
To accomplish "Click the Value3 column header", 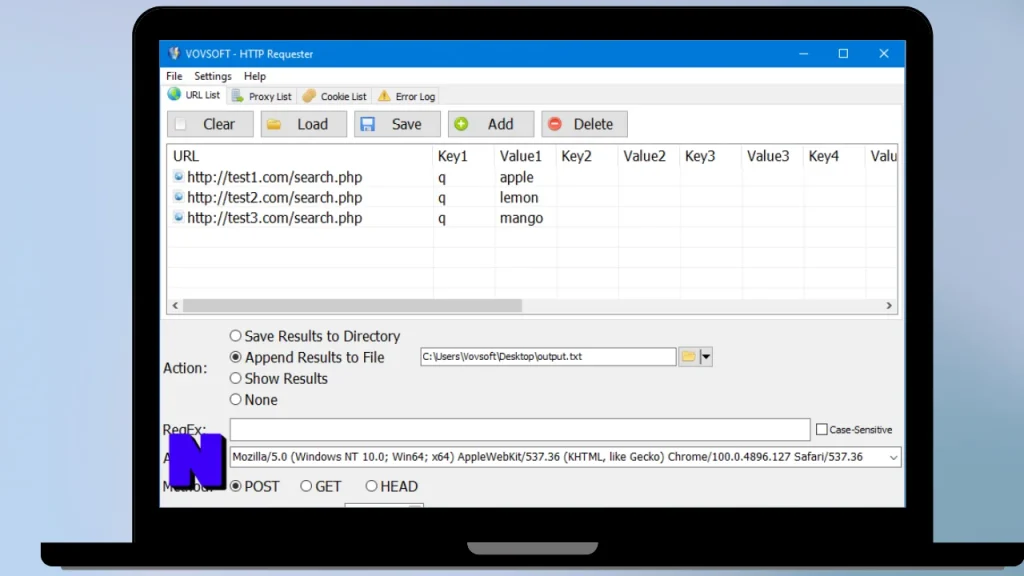I will [x=773, y=156].
